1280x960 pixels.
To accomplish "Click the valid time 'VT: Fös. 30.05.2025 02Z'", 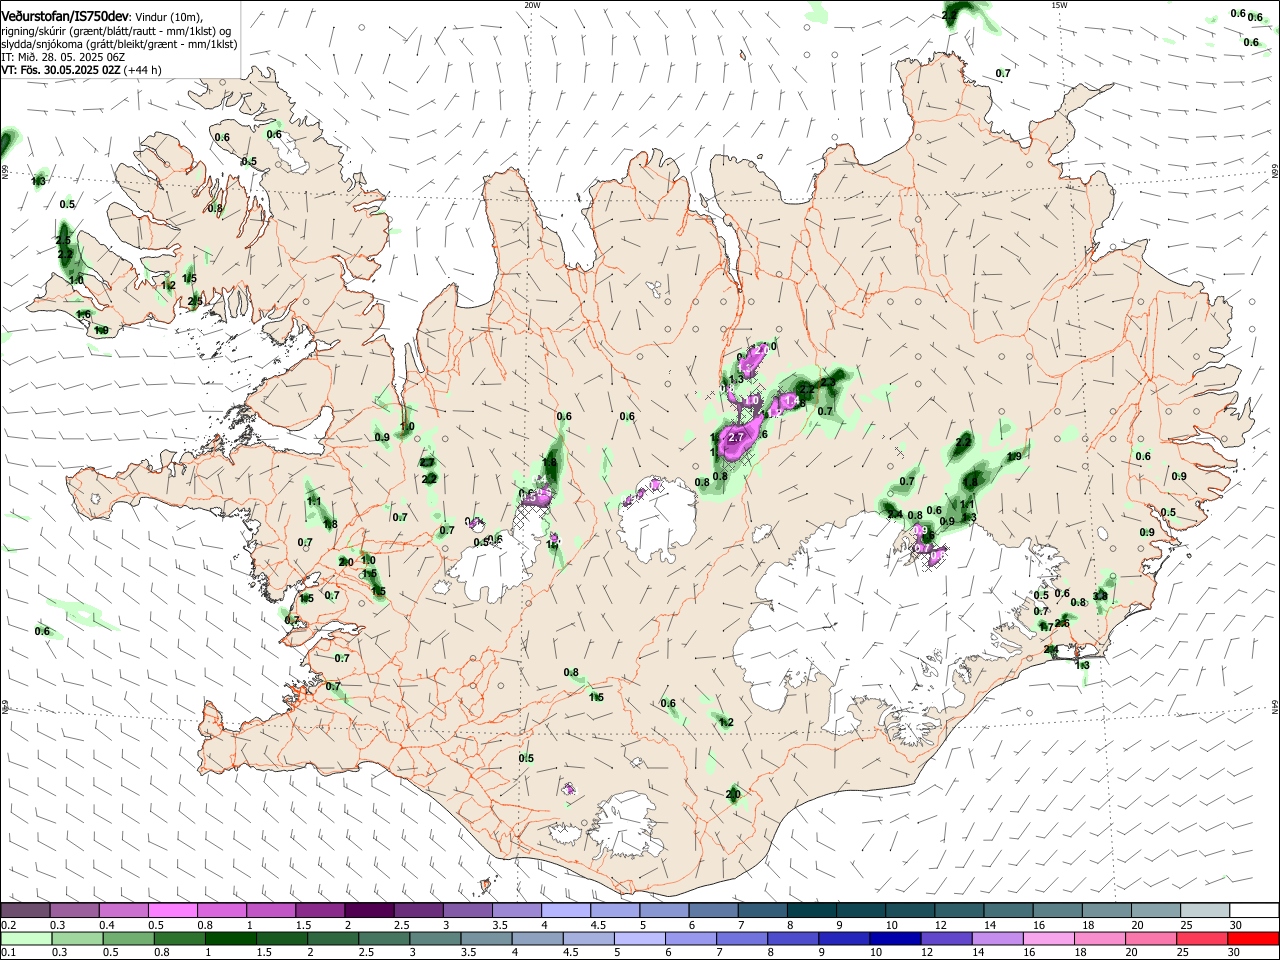I will pos(60,70).
